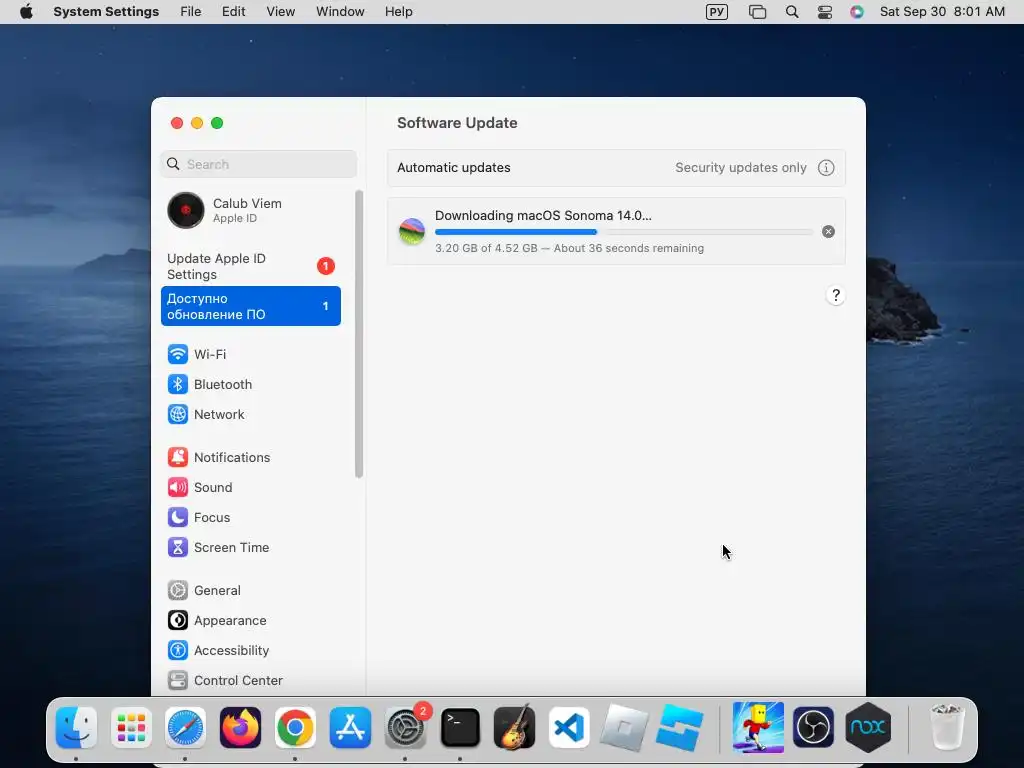The image size is (1024, 768).
Task: Open the System Settings menu
Action: click(x=106, y=12)
